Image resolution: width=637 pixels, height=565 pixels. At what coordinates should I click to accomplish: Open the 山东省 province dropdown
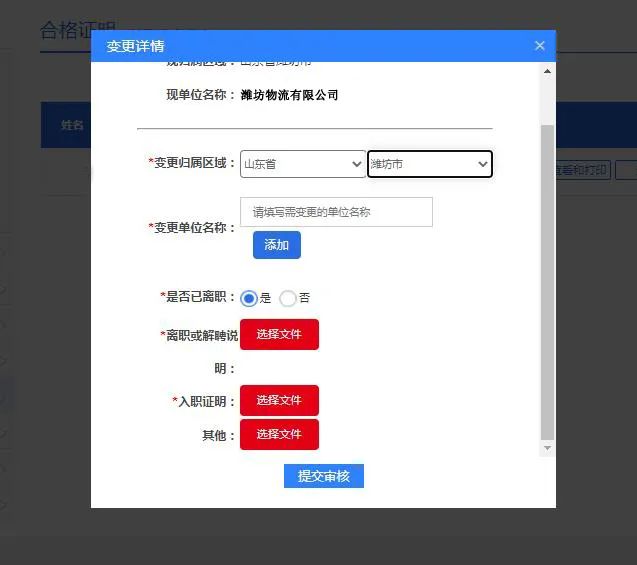click(303, 164)
